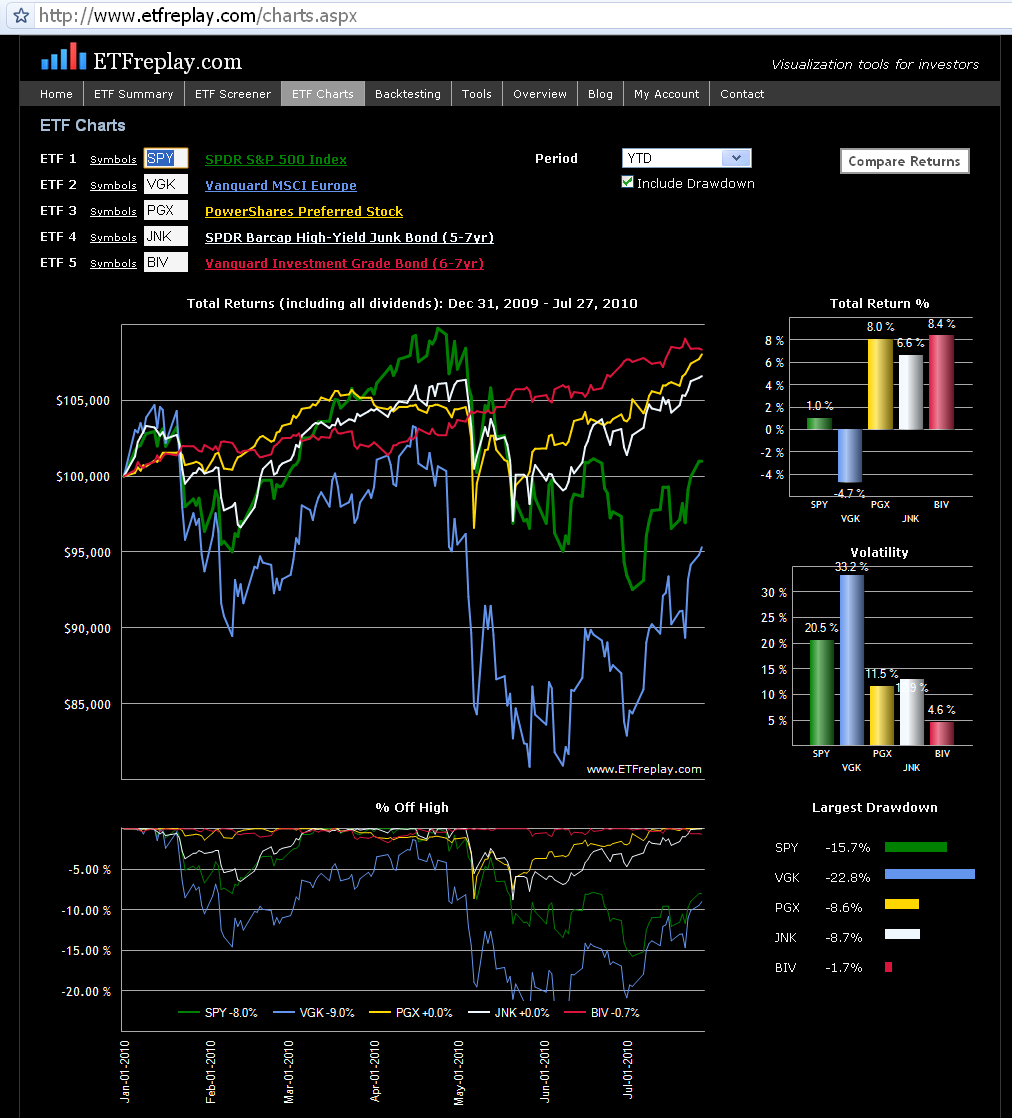Viewport: 1012px width, 1118px height.
Task: Click the Symbols link for ETF 2
Action: point(113,185)
